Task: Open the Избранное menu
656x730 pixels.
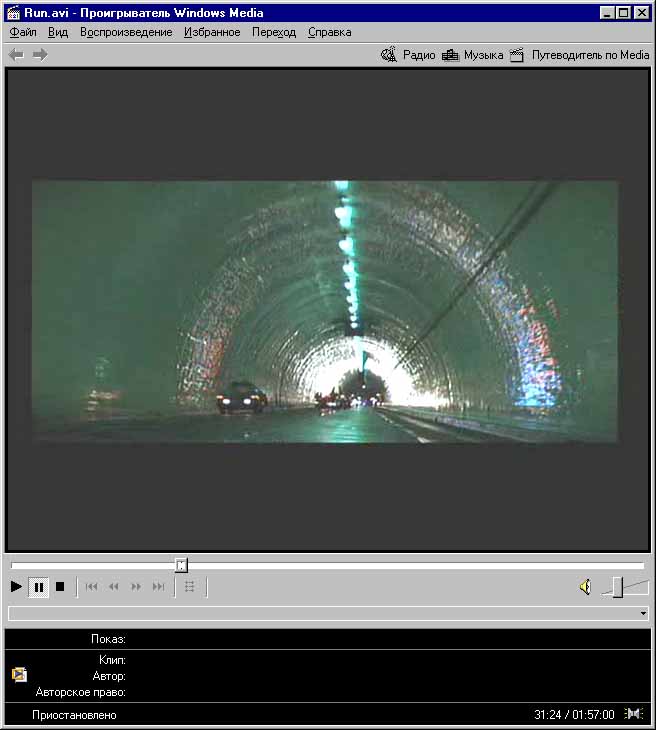Action: (212, 32)
